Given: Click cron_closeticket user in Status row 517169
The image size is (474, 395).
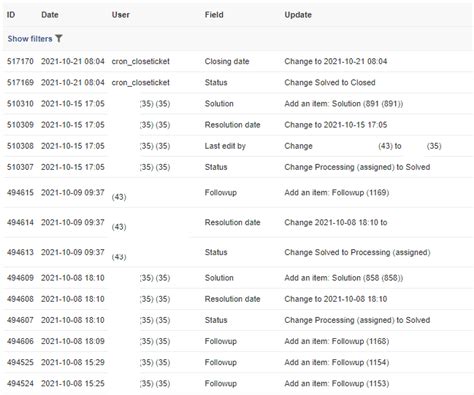Looking at the screenshot, I should pos(141,82).
